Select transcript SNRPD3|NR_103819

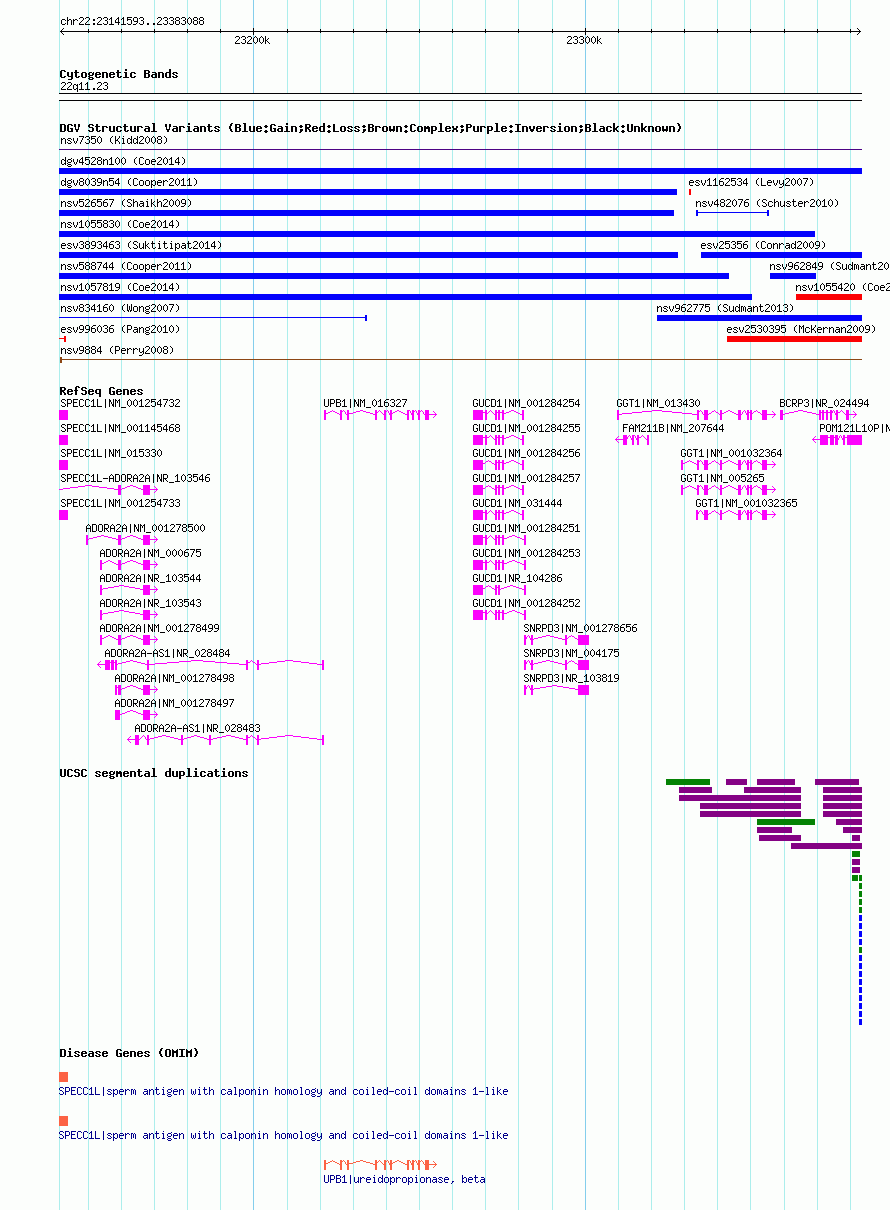click(571, 679)
